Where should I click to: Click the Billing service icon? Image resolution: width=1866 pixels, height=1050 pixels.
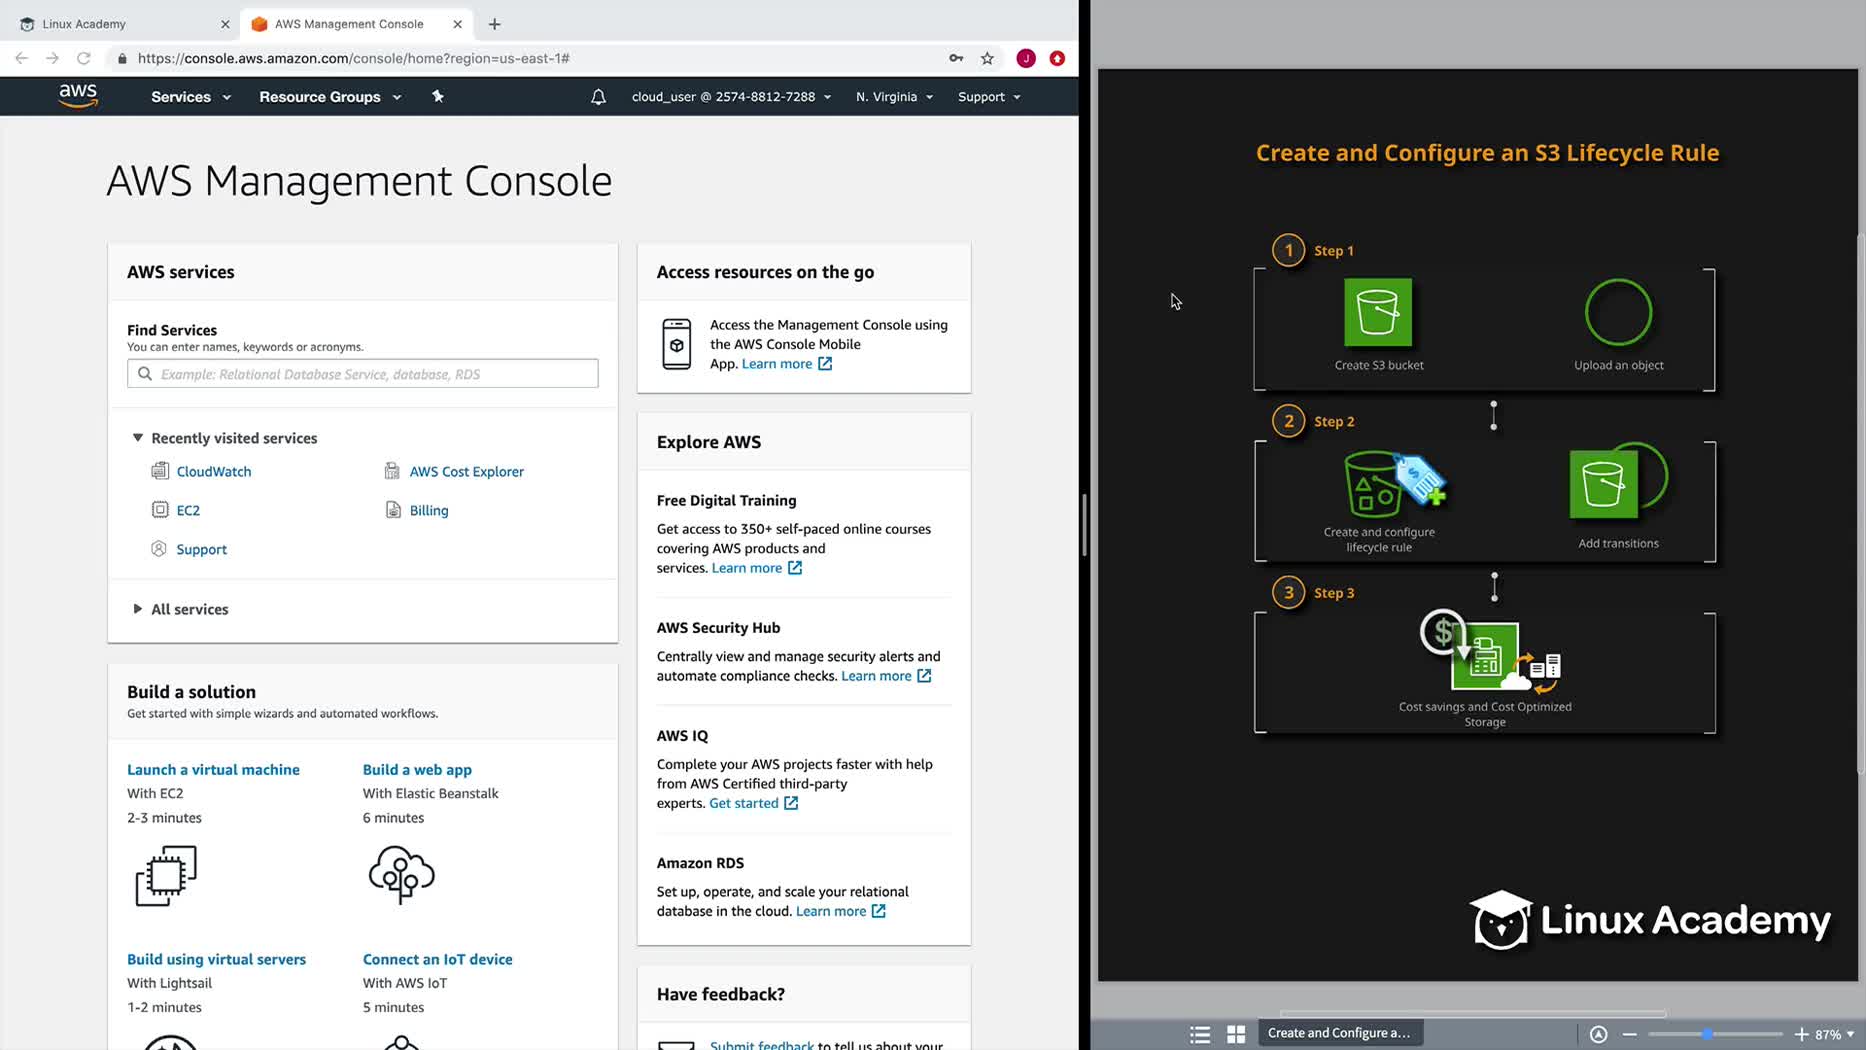point(393,510)
